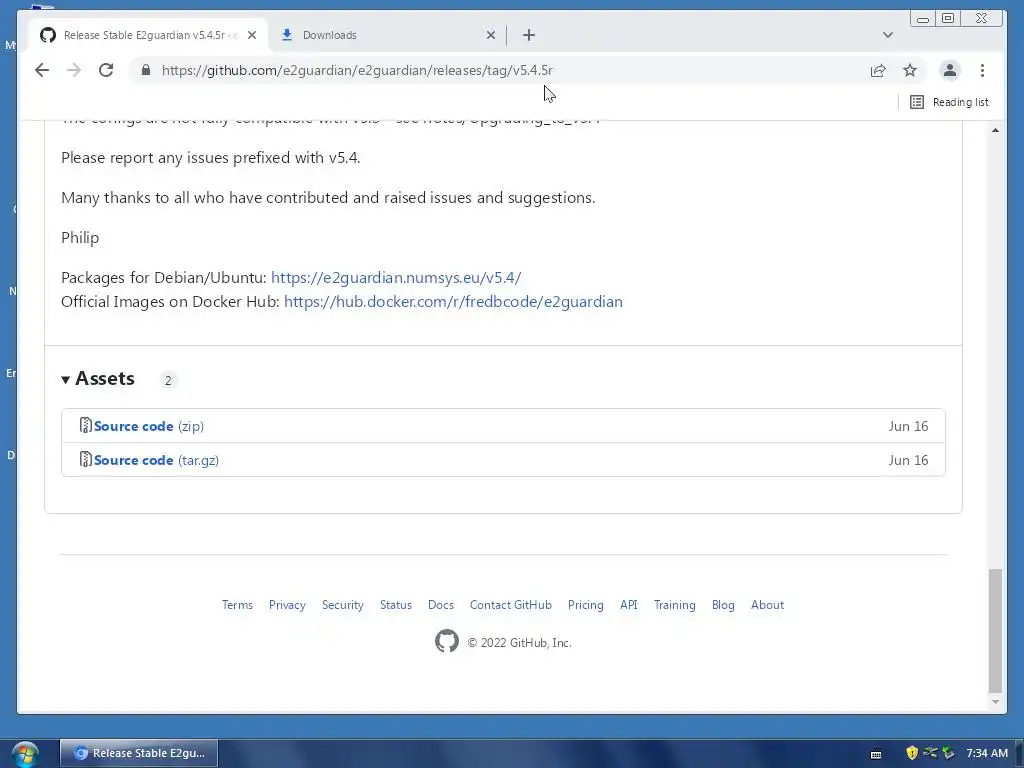The image size is (1024, 768).
Task: Bookmark this page with the star icon
Action: click(x=910, y=71)
